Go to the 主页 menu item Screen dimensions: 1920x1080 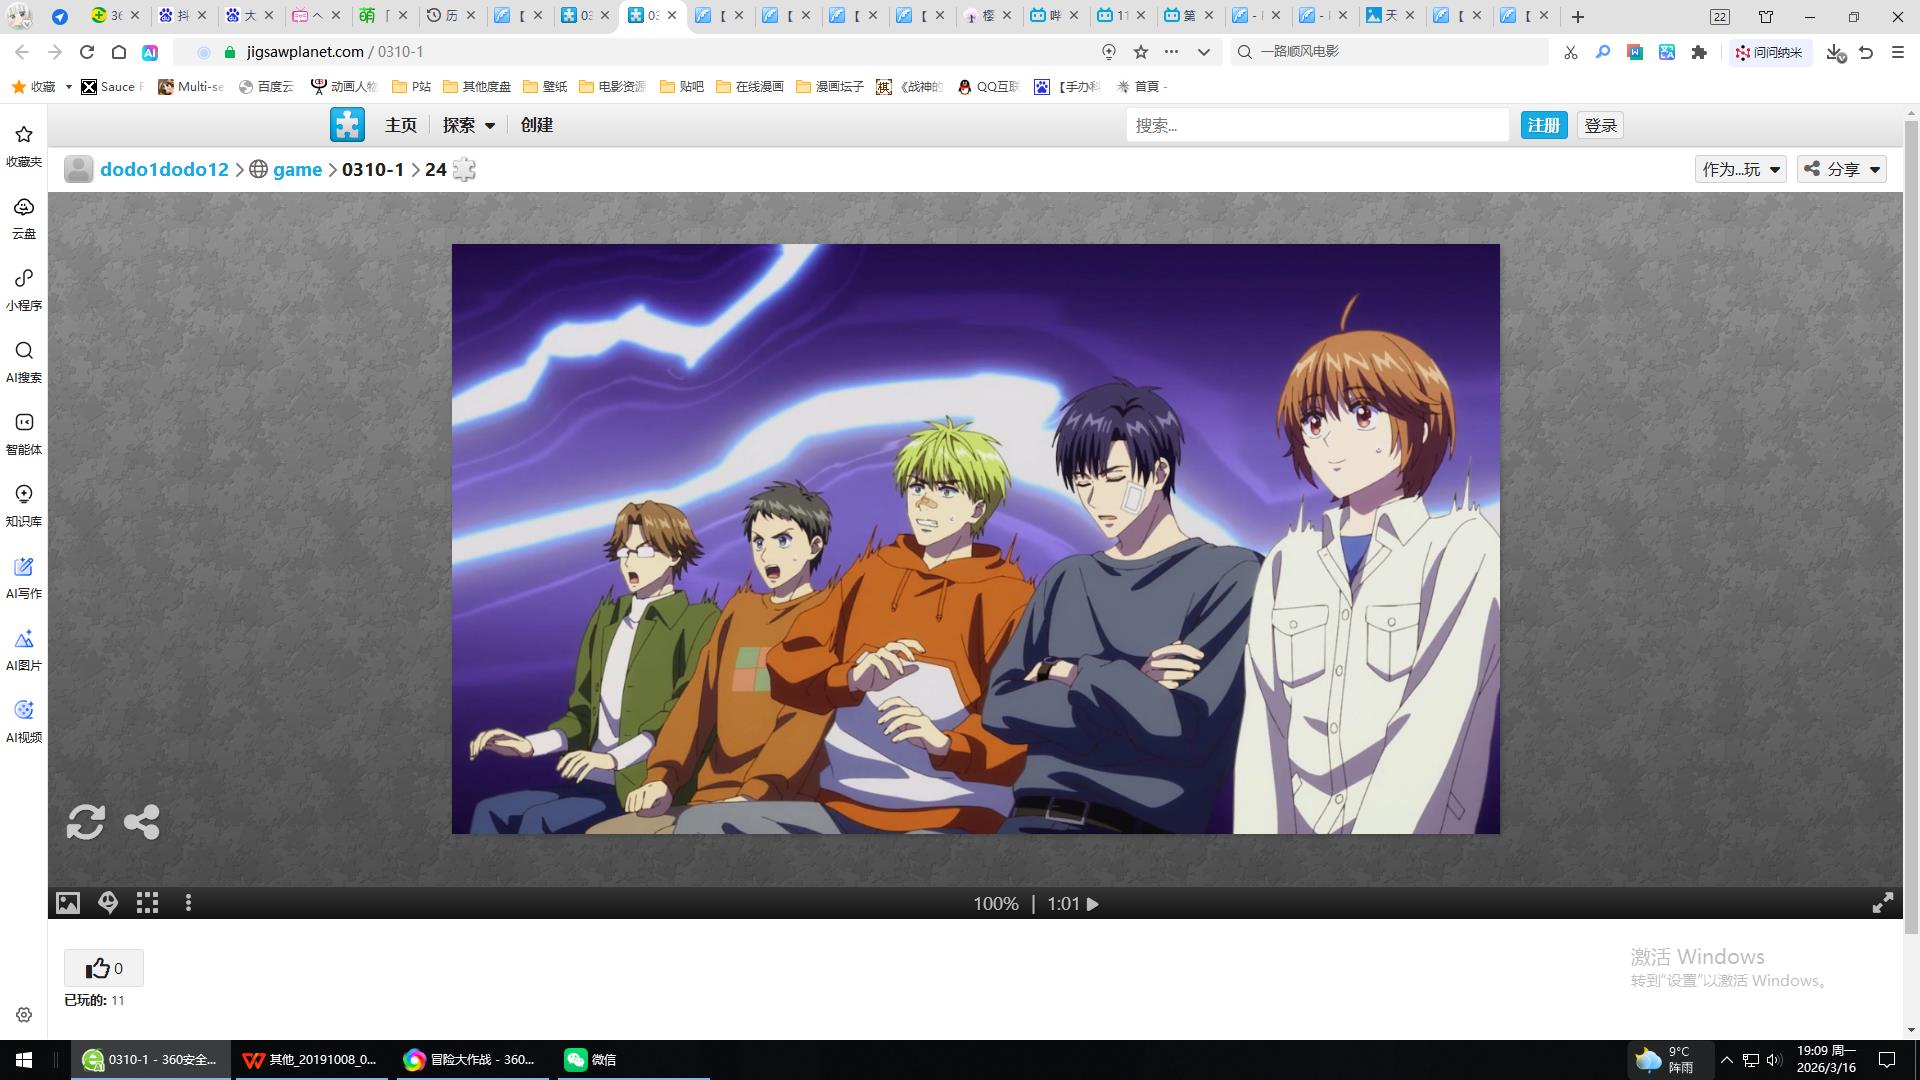400,125
